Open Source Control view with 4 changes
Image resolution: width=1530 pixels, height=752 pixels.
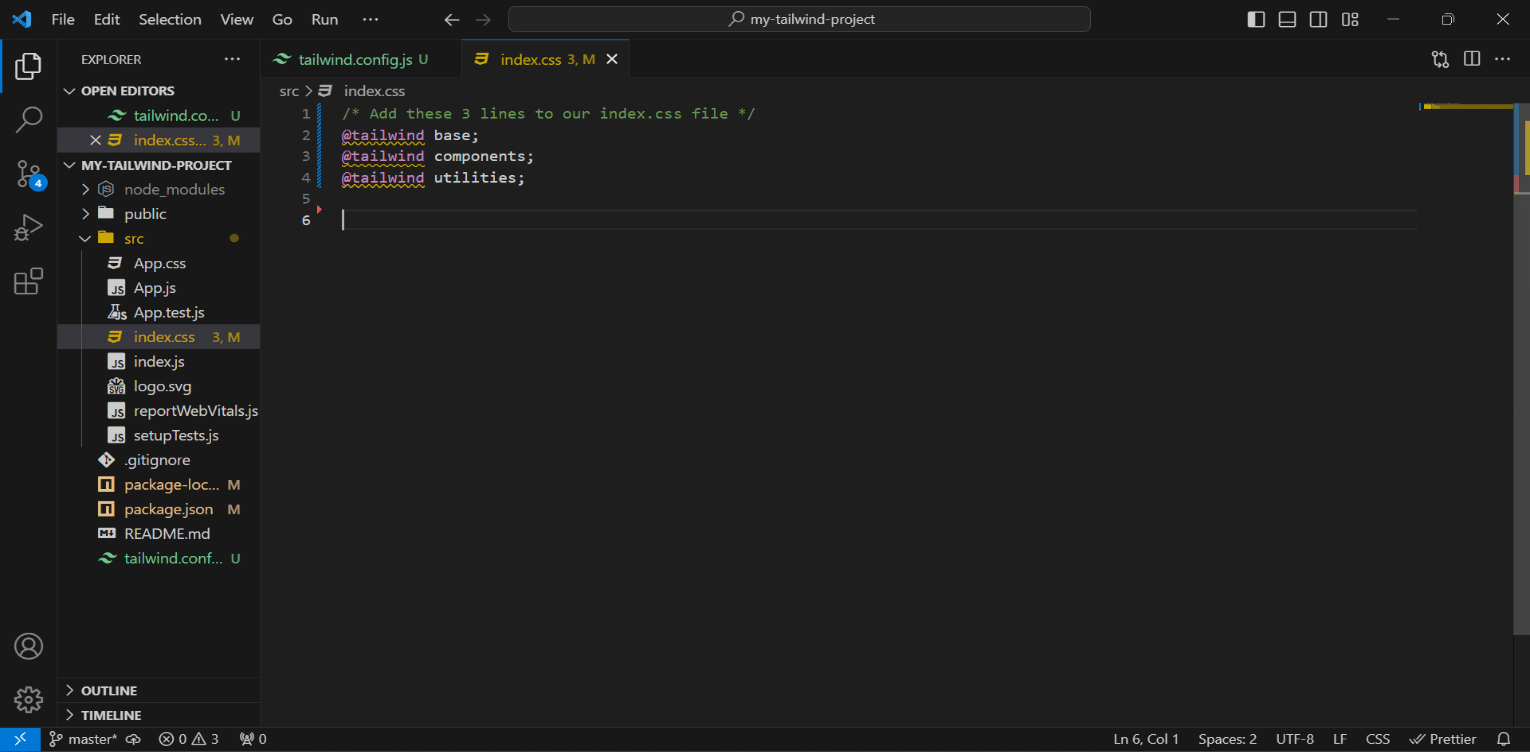(28, 174)
